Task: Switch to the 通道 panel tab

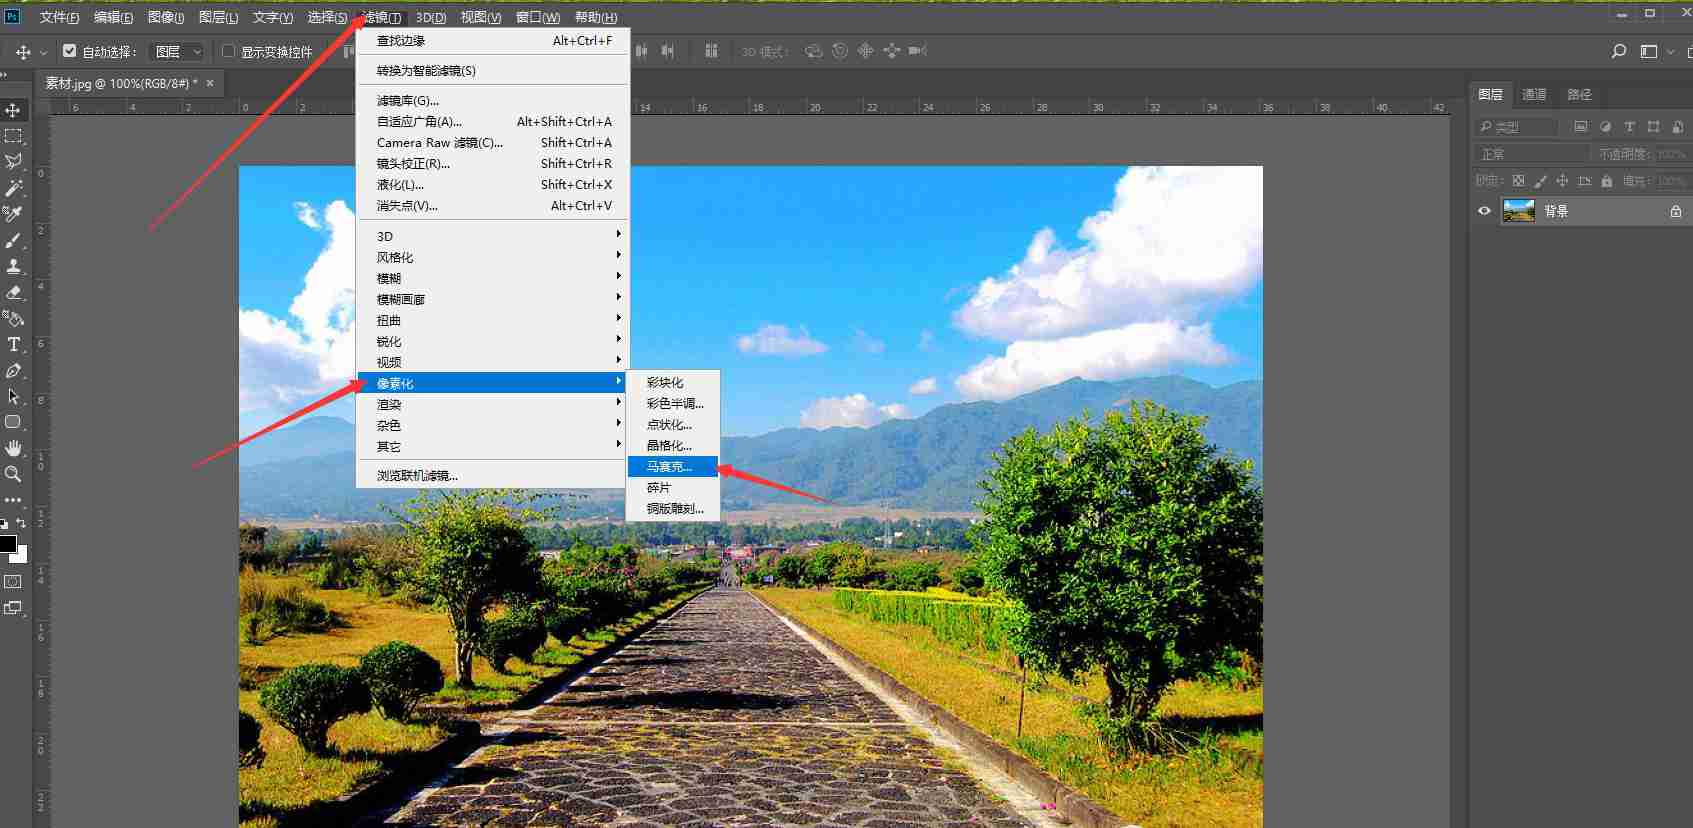Action: 1534,94
